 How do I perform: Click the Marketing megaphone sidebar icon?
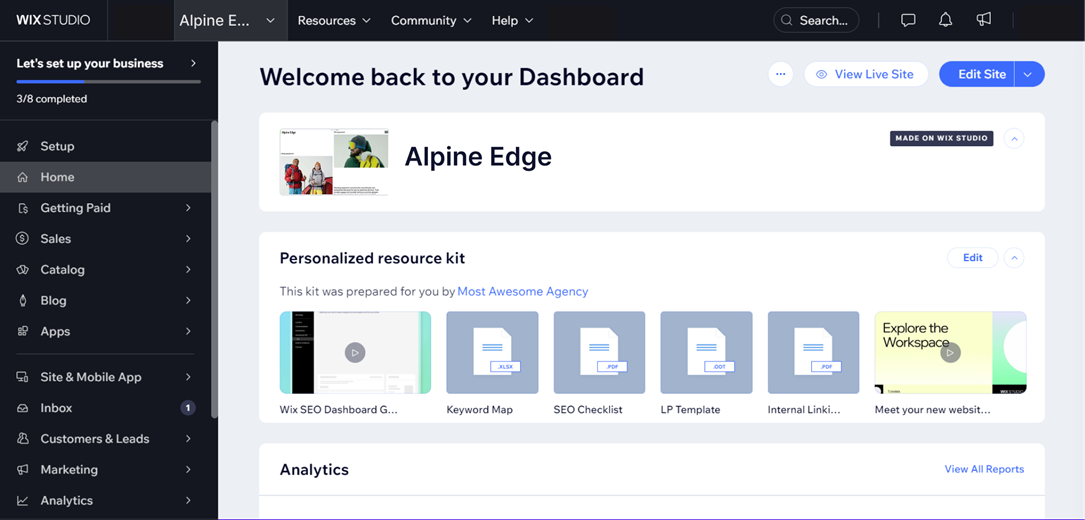(22, 469)
